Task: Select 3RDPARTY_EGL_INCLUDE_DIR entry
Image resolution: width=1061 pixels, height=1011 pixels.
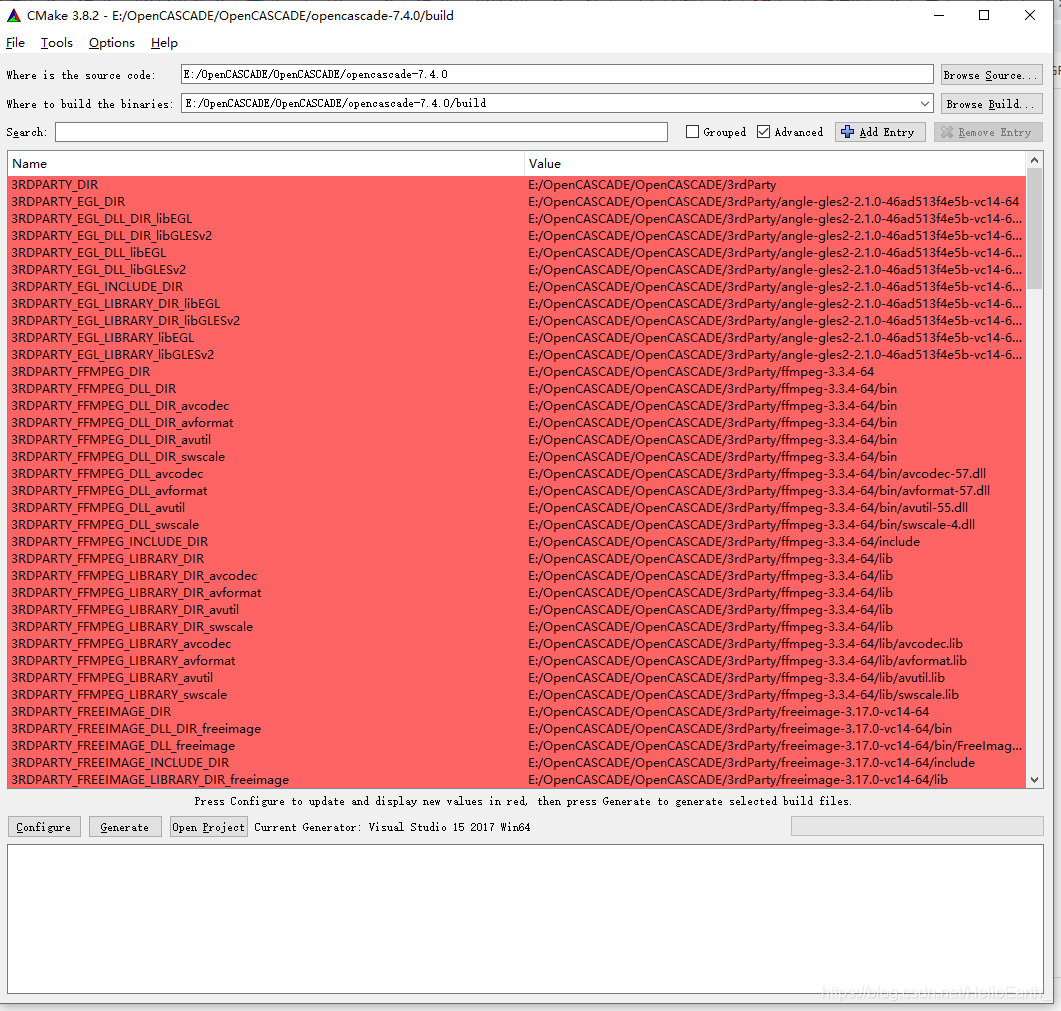Action: pos(97,287)
